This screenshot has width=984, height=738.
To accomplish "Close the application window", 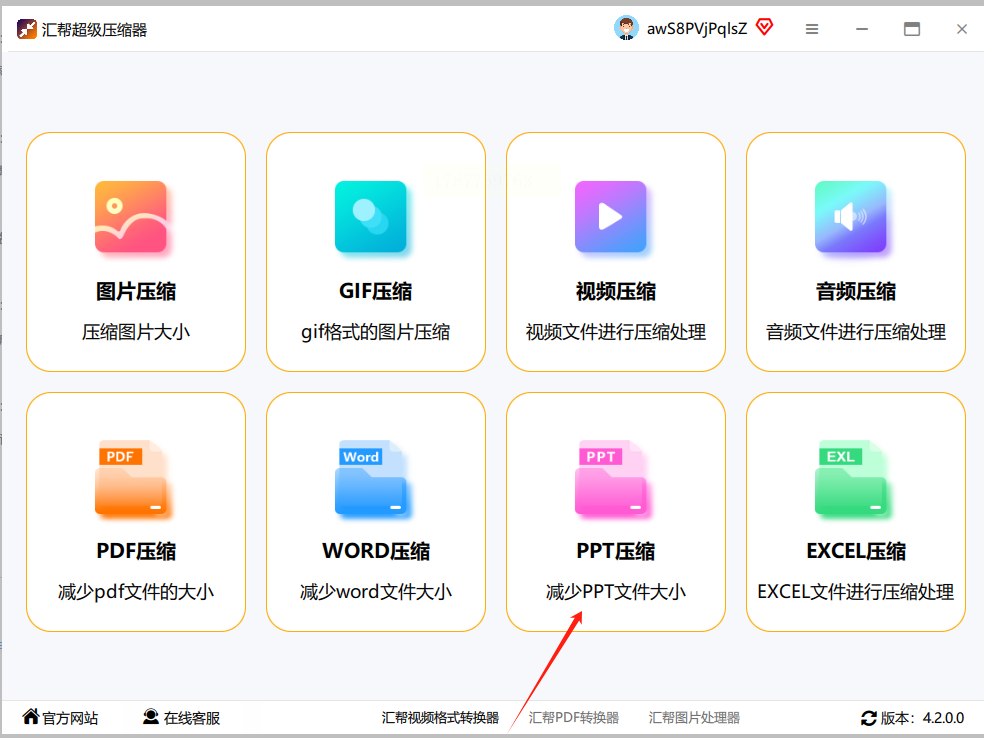I will tap(962, 29).
